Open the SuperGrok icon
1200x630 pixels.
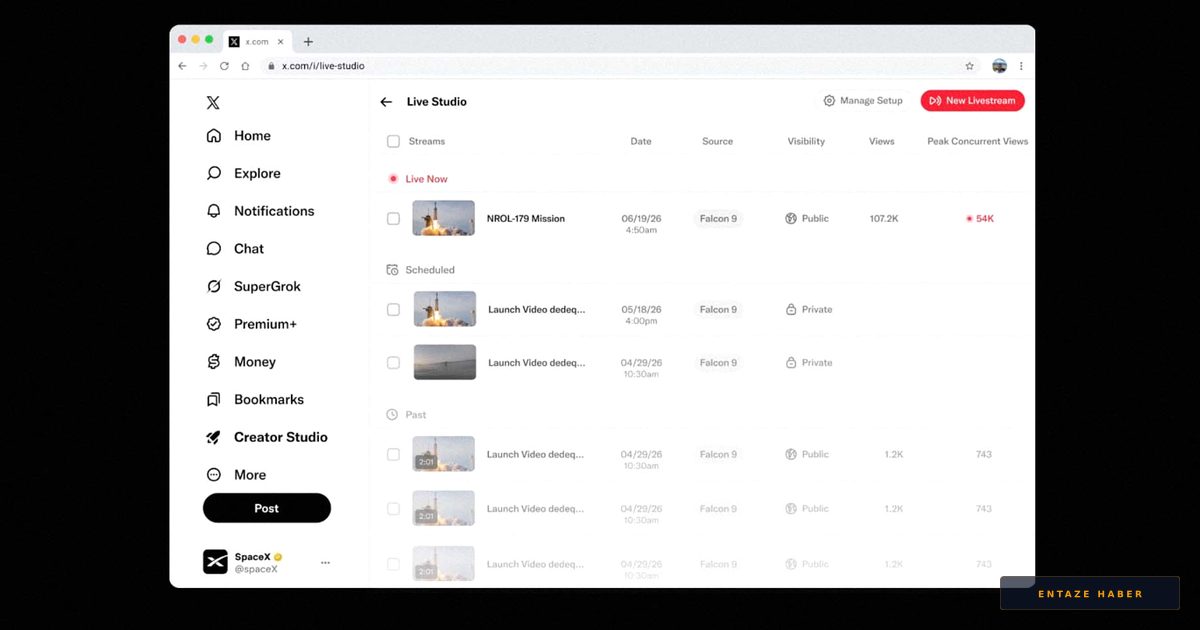click(x=213, y=286)
